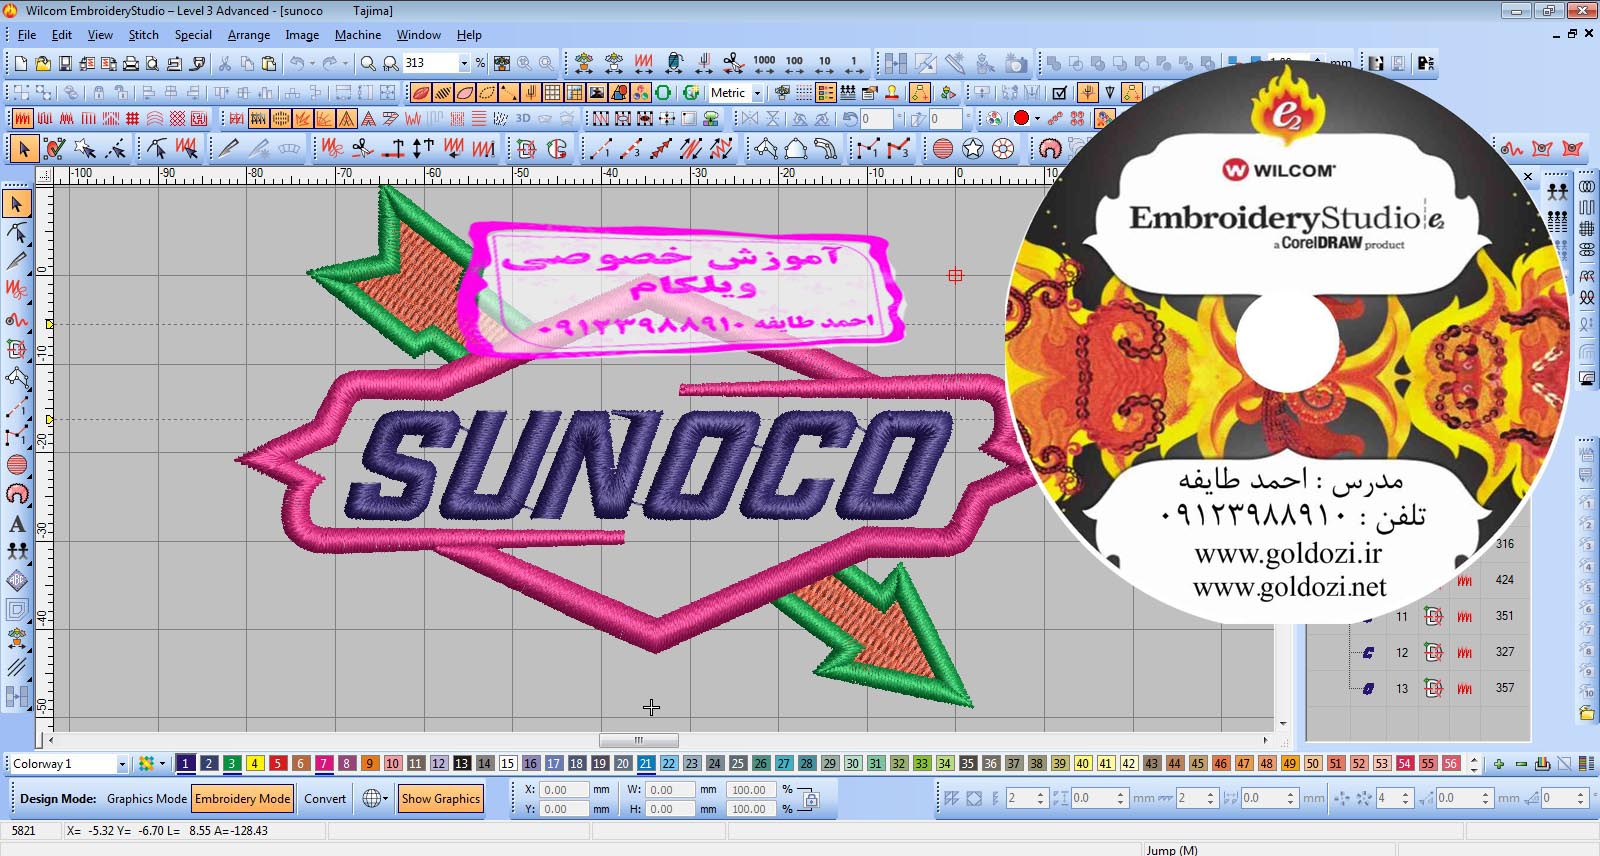Expand the red circle color dropdown arrow

1037,119
